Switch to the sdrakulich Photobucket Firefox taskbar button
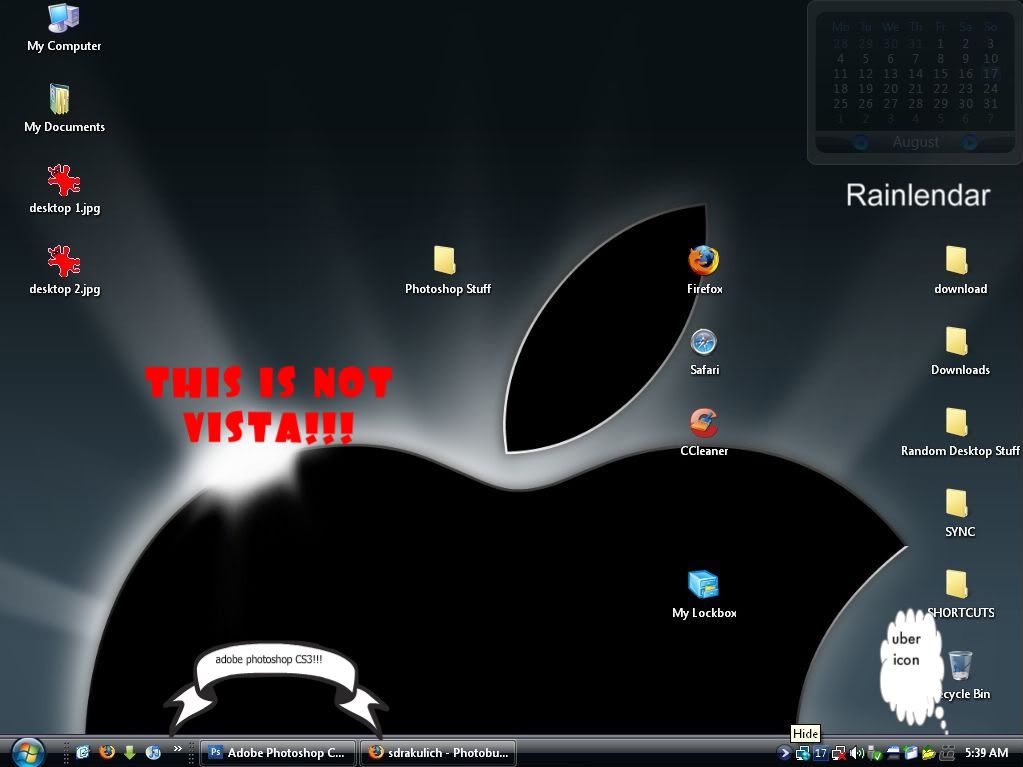1023x767 pixels. (x=438, y=753)
